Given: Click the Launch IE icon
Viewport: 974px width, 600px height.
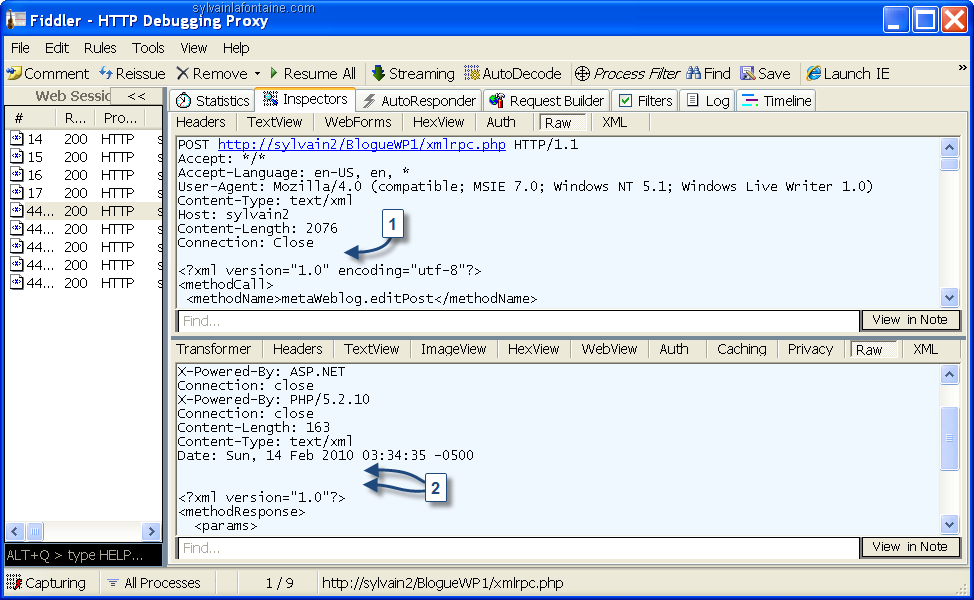Looking at the screenshot, I should point(813,73).
